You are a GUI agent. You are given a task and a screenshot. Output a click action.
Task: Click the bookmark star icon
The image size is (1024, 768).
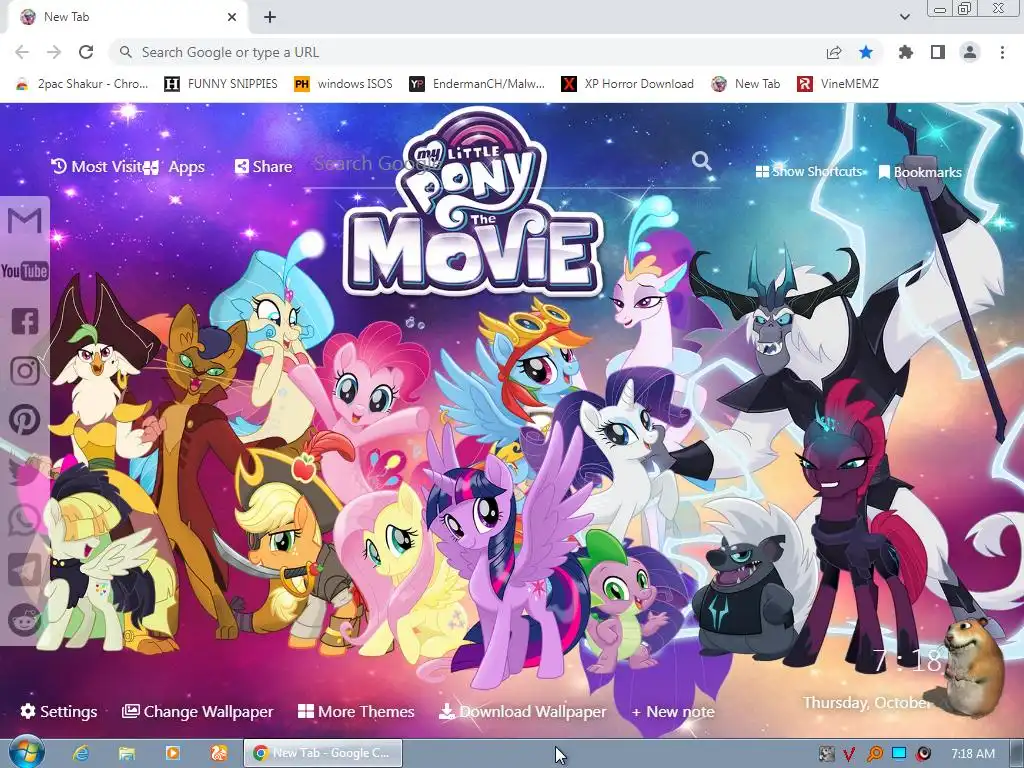pos(866,52)
